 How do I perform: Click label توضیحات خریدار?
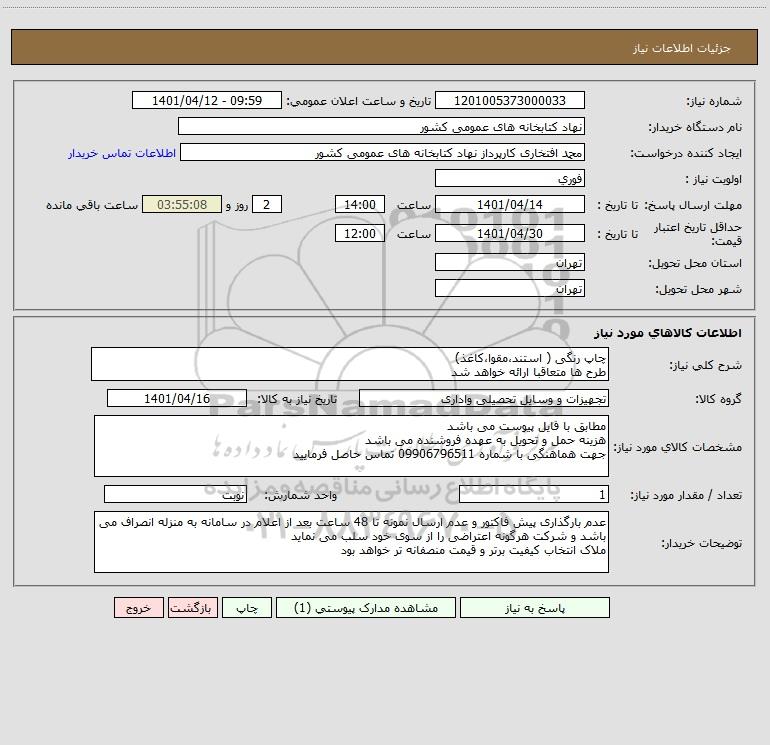pos(702,543)
